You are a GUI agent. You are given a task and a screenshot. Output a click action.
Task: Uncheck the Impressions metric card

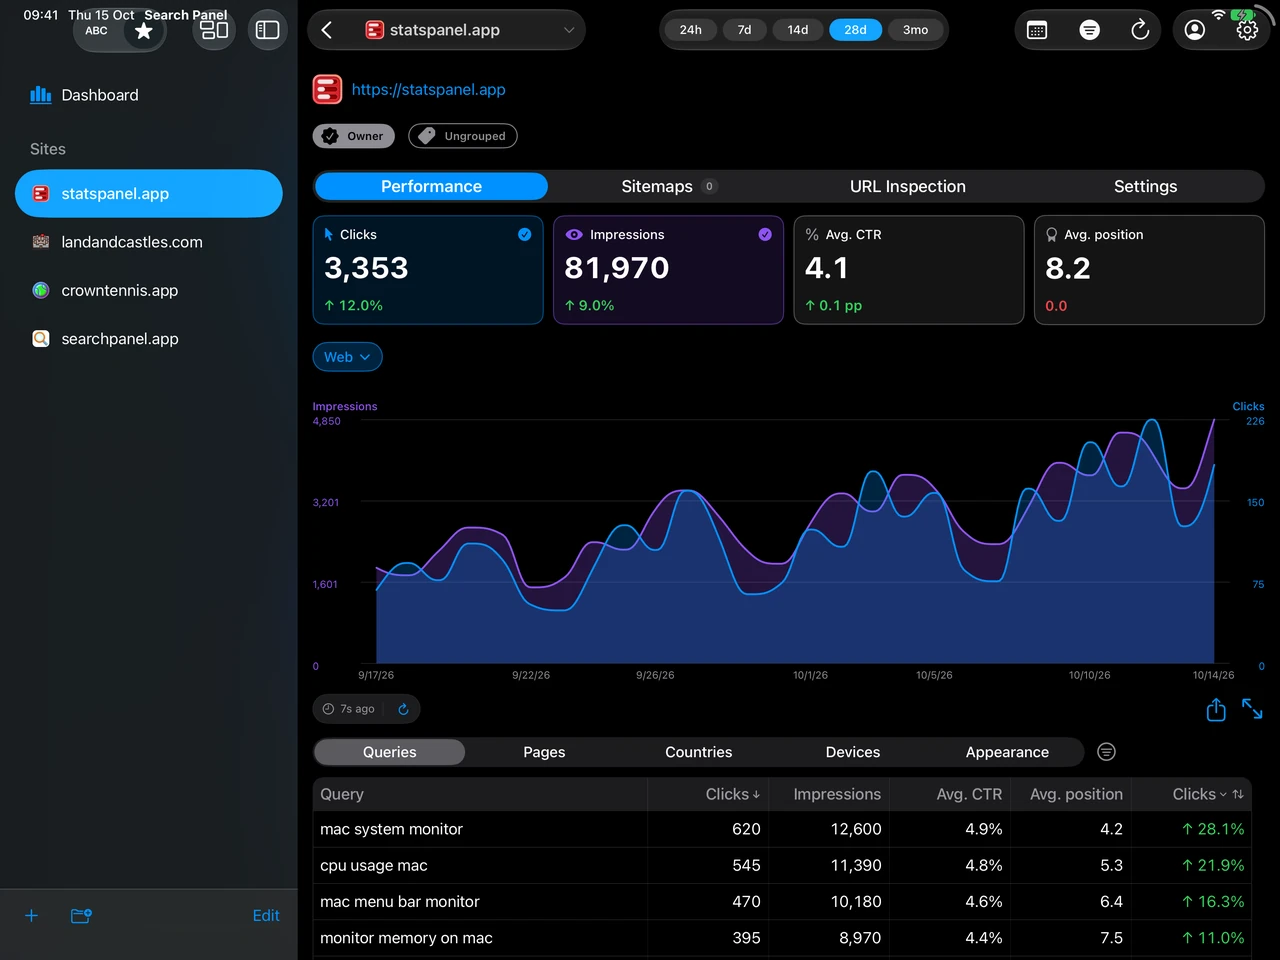(765, 234)
